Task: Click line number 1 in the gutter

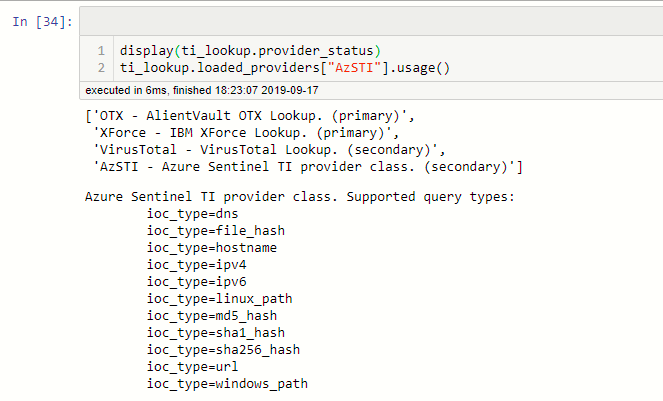Action: 103,50
